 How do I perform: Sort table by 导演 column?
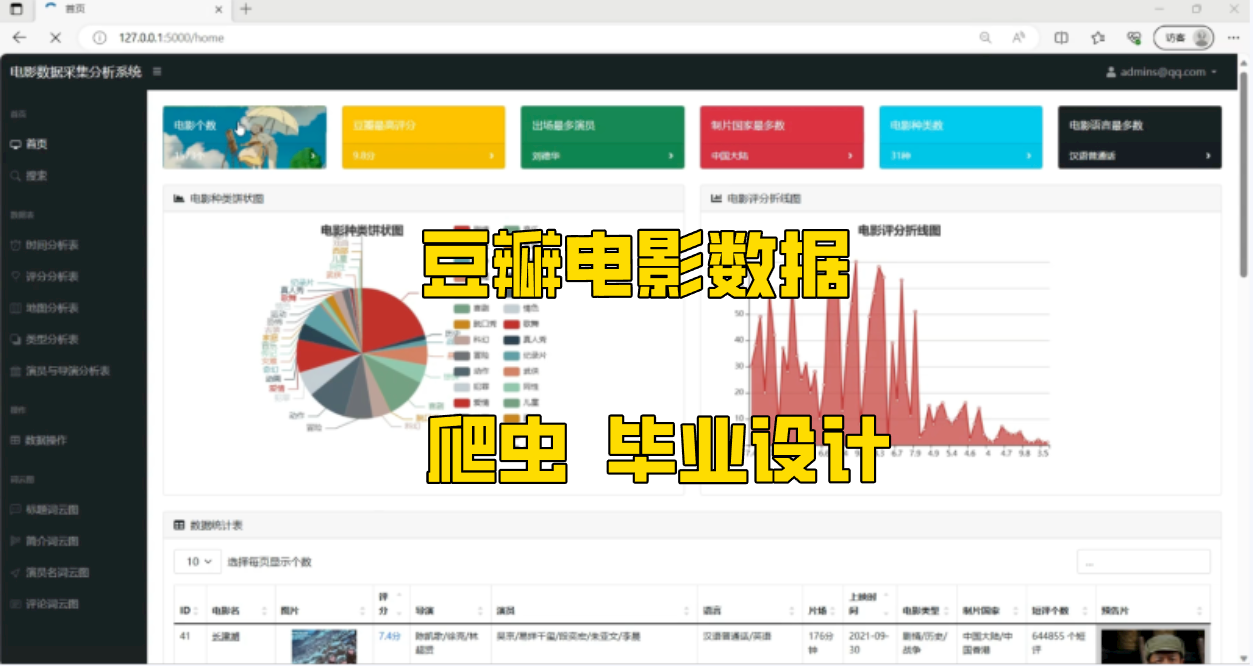(450, 610)
